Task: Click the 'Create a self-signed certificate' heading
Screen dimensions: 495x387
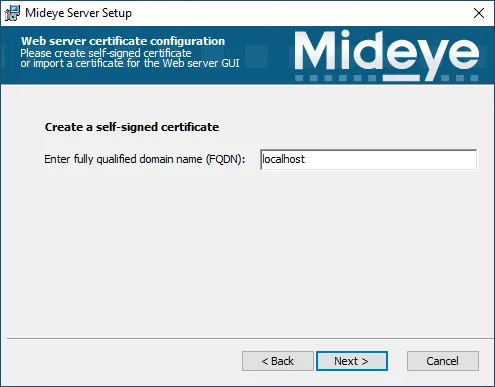Action: (x=132, y=127)
